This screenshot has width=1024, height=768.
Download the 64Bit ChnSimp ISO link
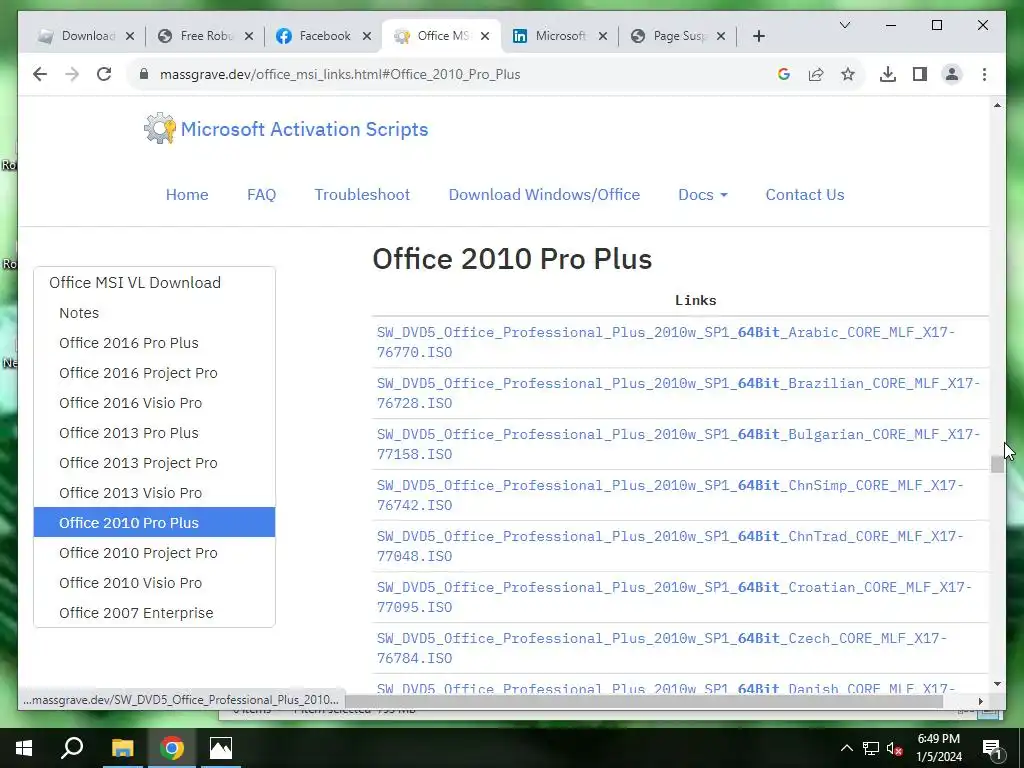670,495
